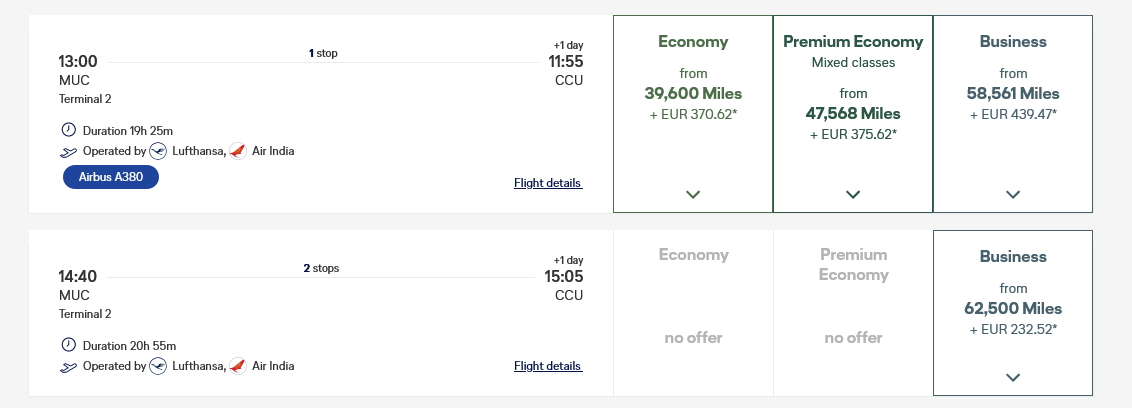This screenshot has width=1132, height=408.
Task: Open Flight details for the 14:40 departure
Action: pyautogui.click(x=548, y=366)
